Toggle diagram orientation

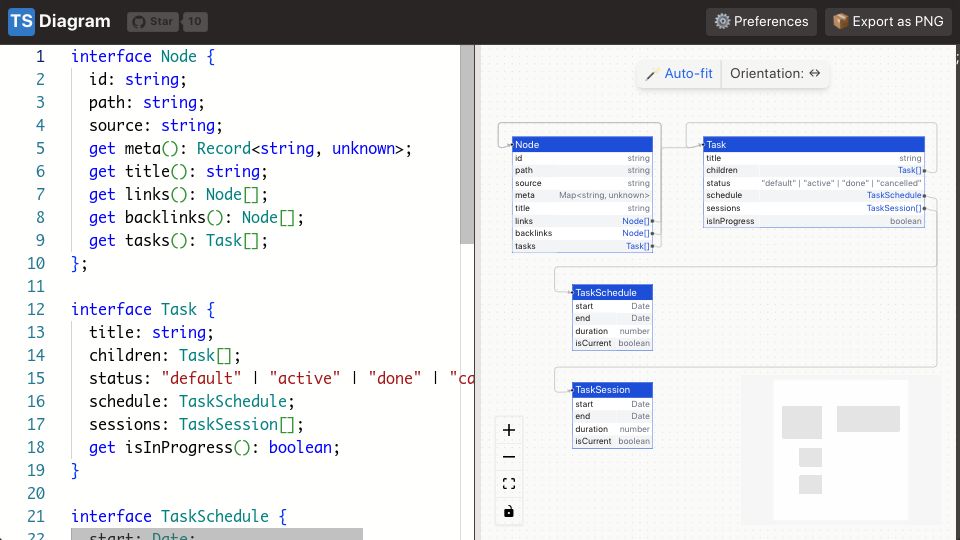[x=775, y=73]
